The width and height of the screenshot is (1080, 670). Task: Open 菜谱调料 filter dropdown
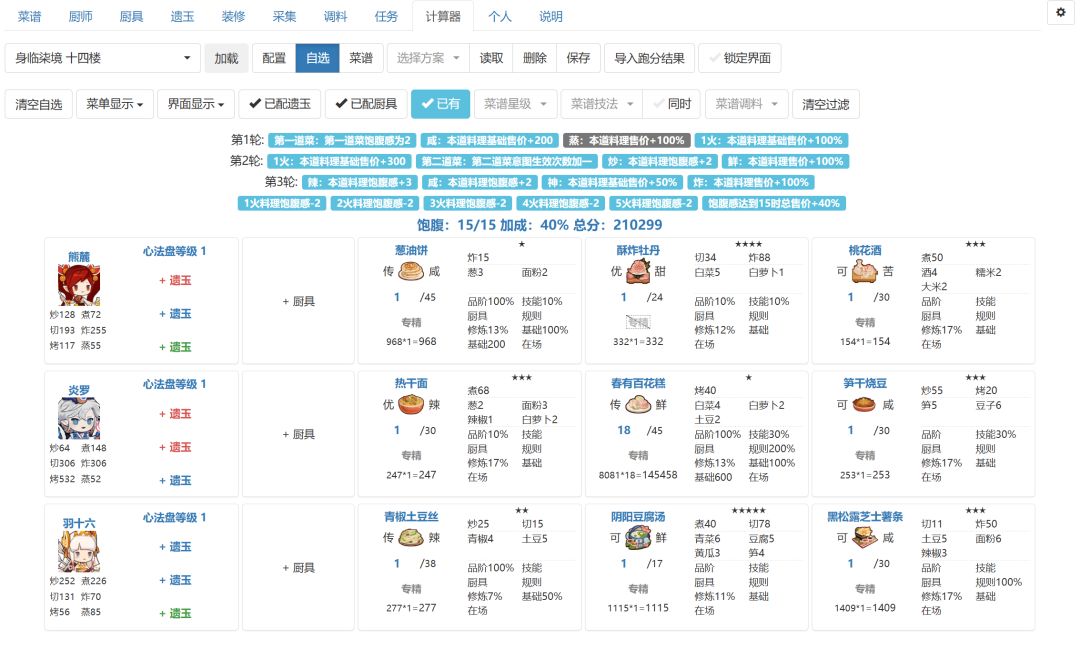pyautogui.click(x=747, y=104)
